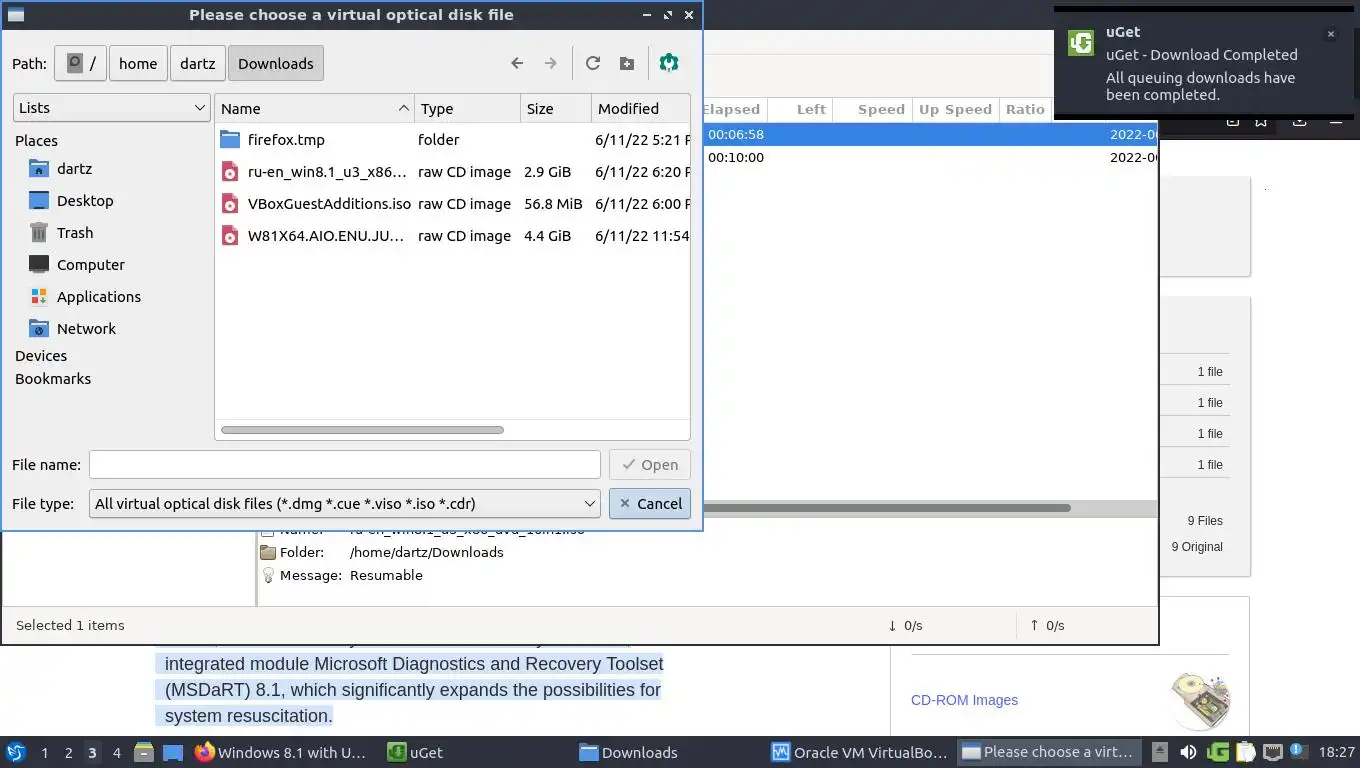The width and height of the screenshot is (1360, 768).
Task: Click uGet window horizontal scrollbar
Action: tap(886, 508)
